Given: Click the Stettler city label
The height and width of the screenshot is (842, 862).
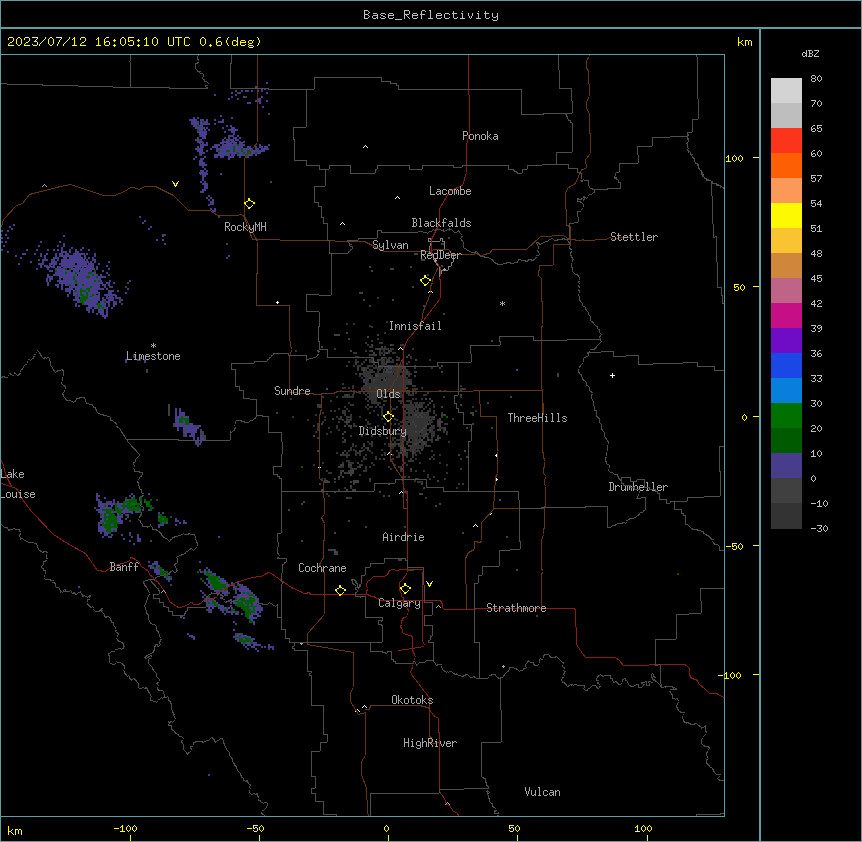Looking at the screenshot, I should pos(634,237).
